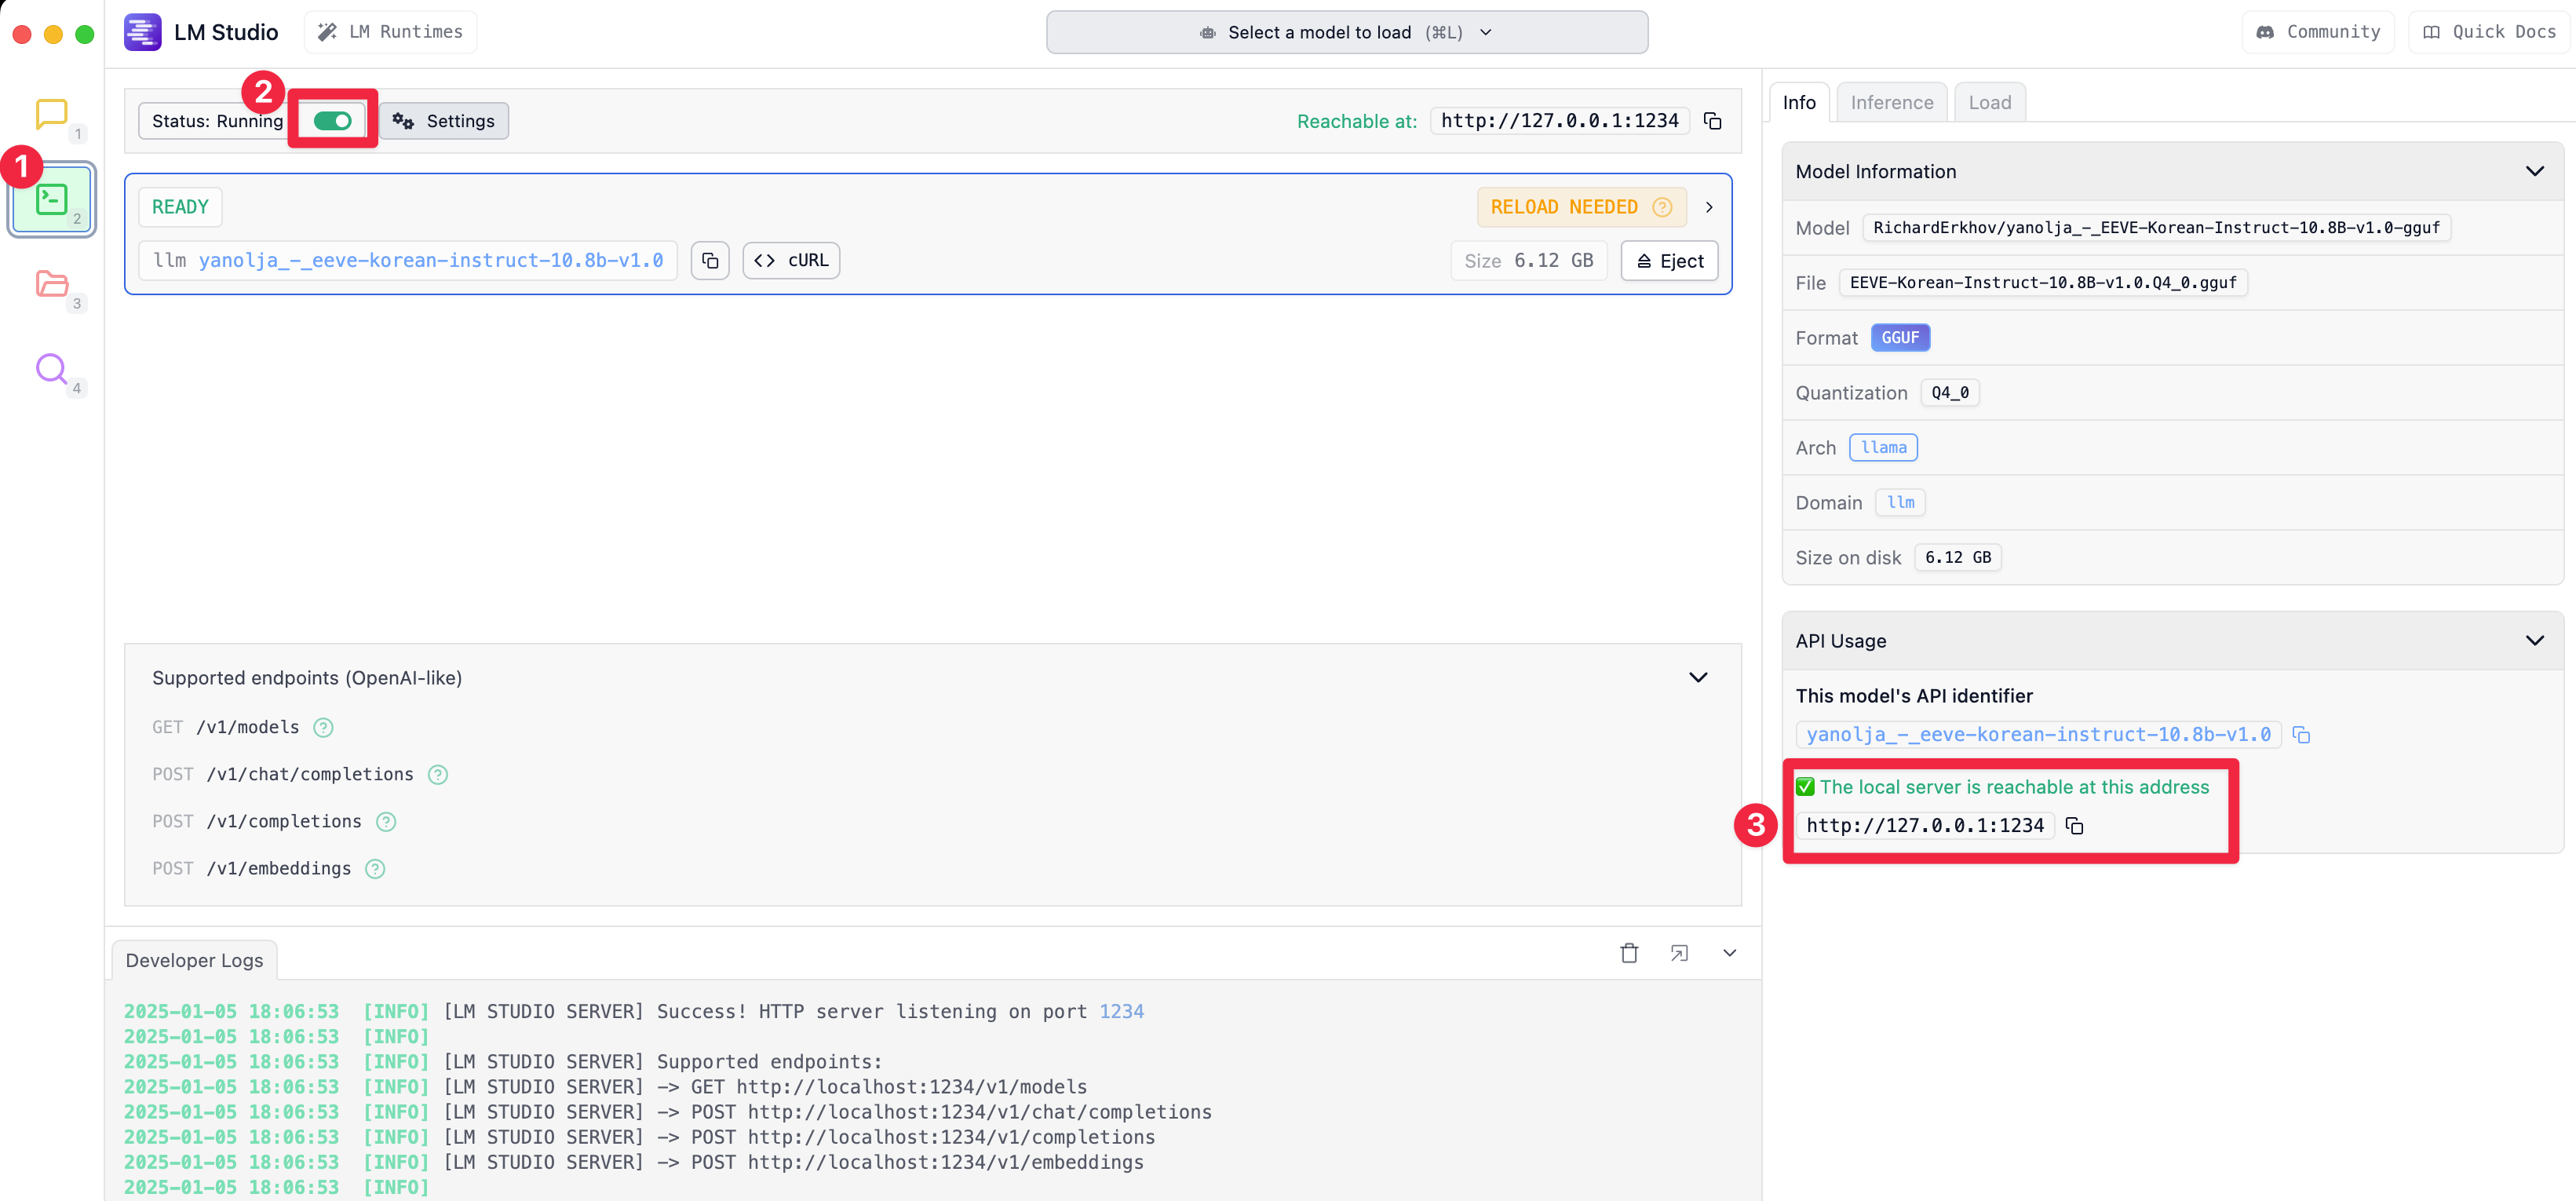Collapse the Model Information section
This screenshot has height=1201, width=2576.
click(x=2534, y=171)
